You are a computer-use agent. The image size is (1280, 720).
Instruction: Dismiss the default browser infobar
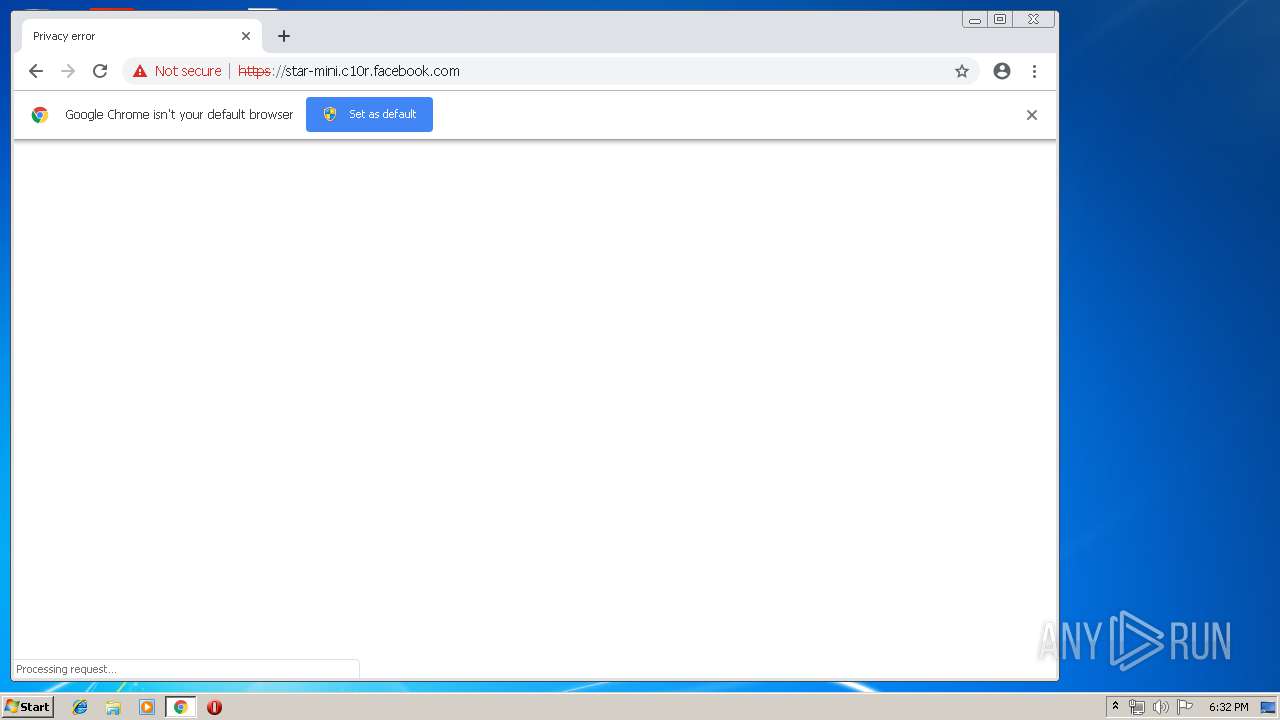pos(1032,115)
